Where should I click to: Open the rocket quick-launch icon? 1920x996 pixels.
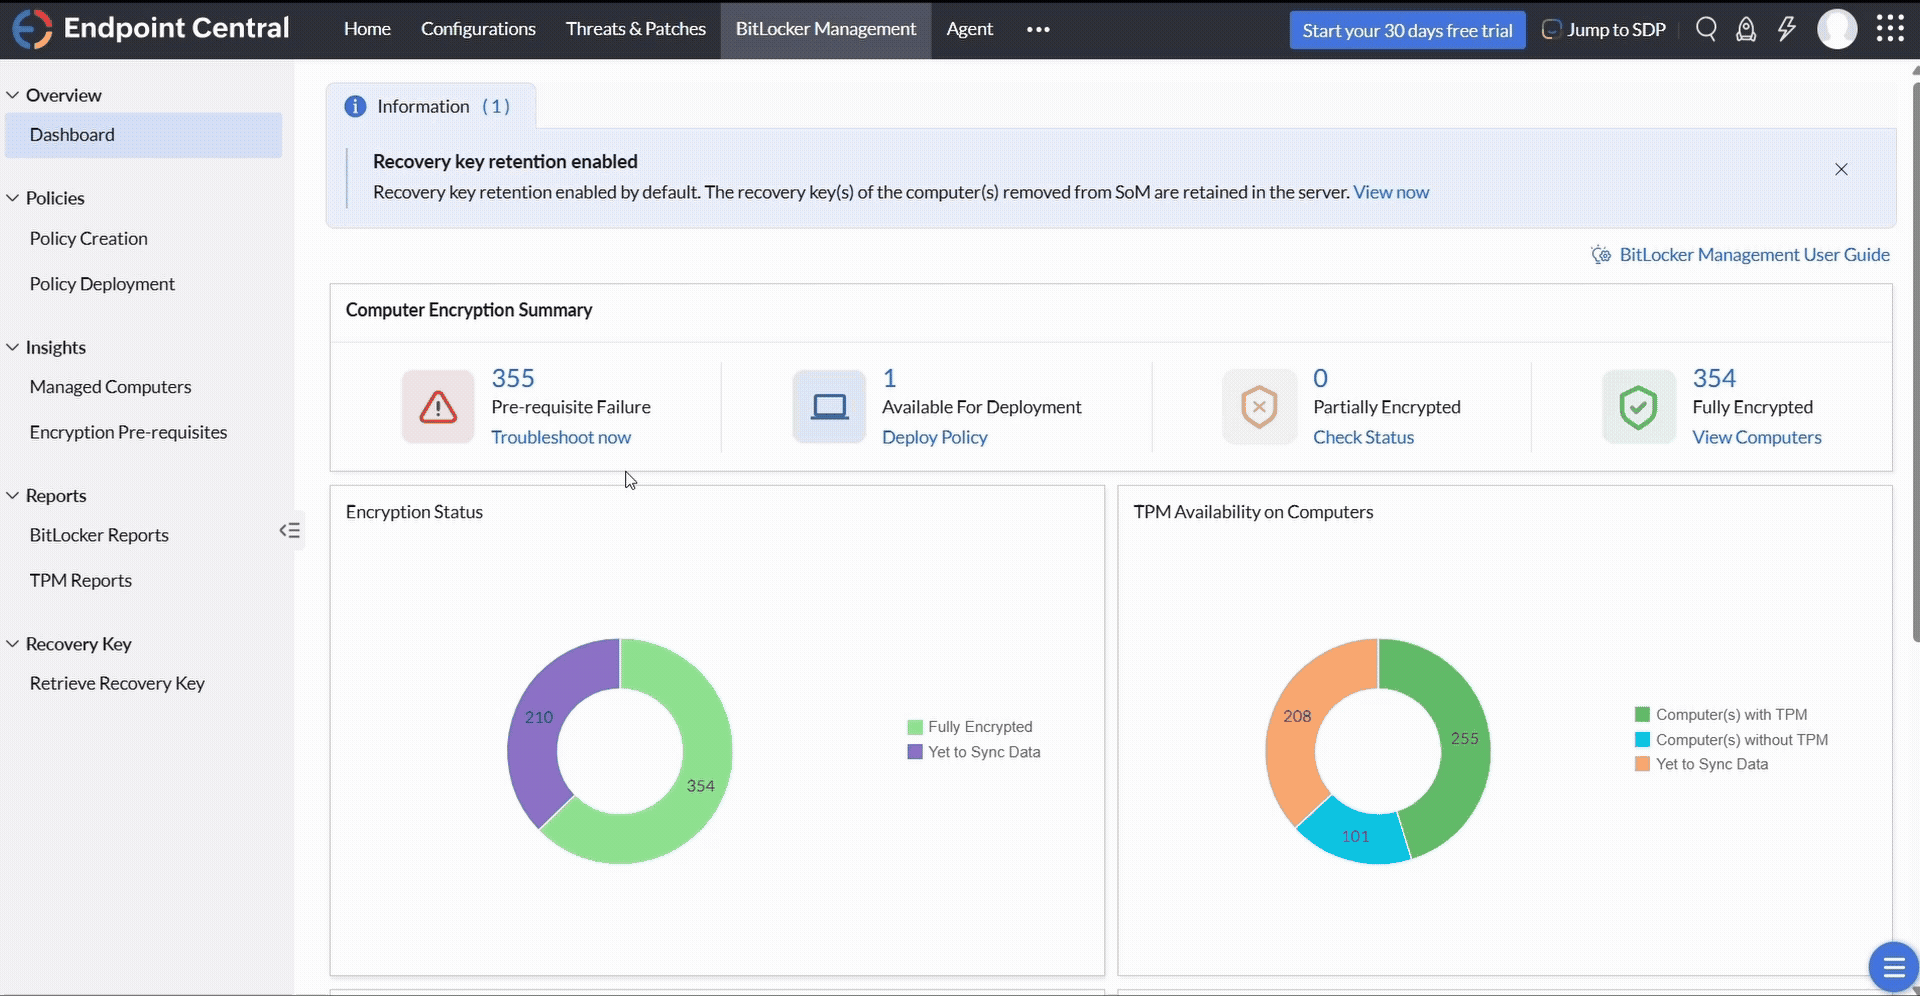click(x=1746, y=29)
